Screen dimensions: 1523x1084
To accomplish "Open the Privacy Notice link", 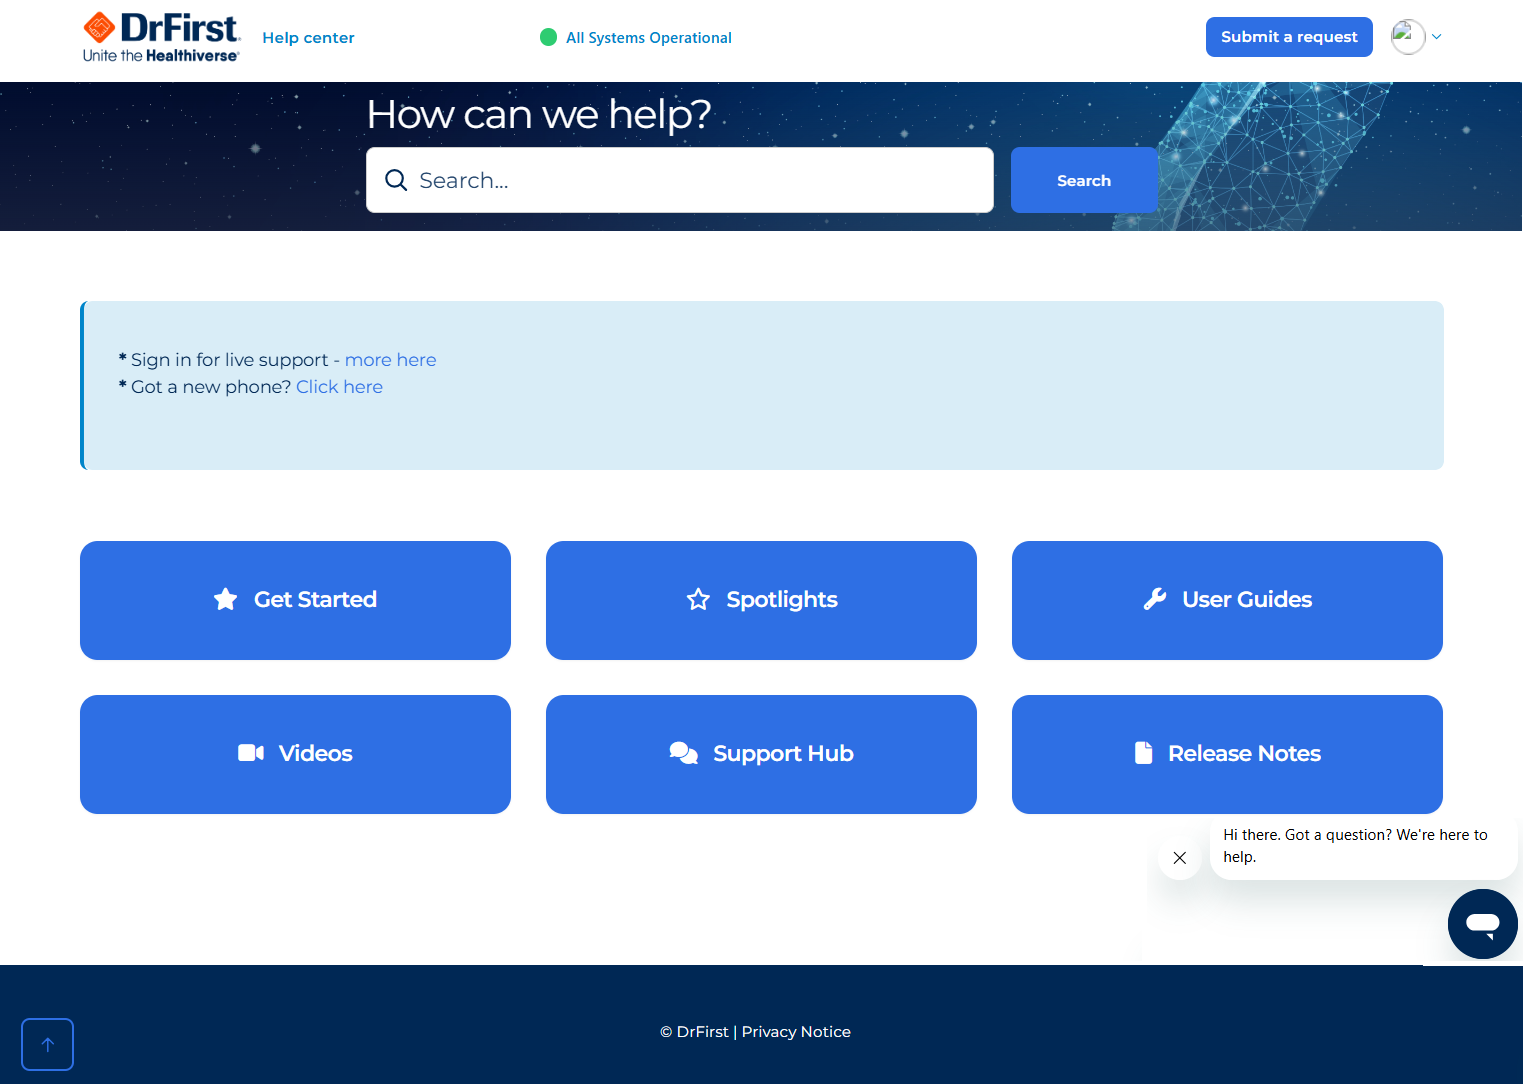I will 796,1032.
